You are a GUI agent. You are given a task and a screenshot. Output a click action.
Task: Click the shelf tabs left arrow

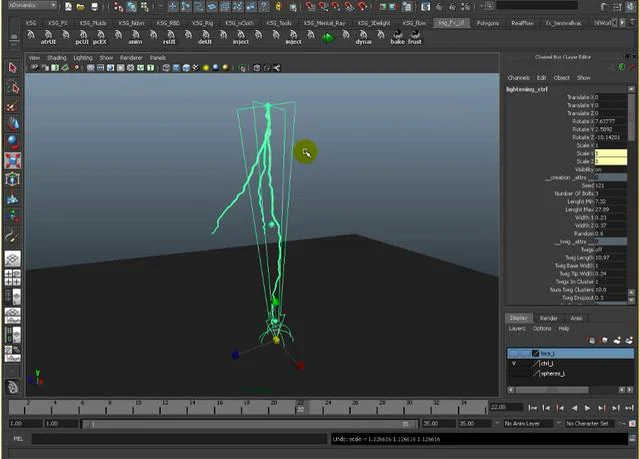click(615, 23)
